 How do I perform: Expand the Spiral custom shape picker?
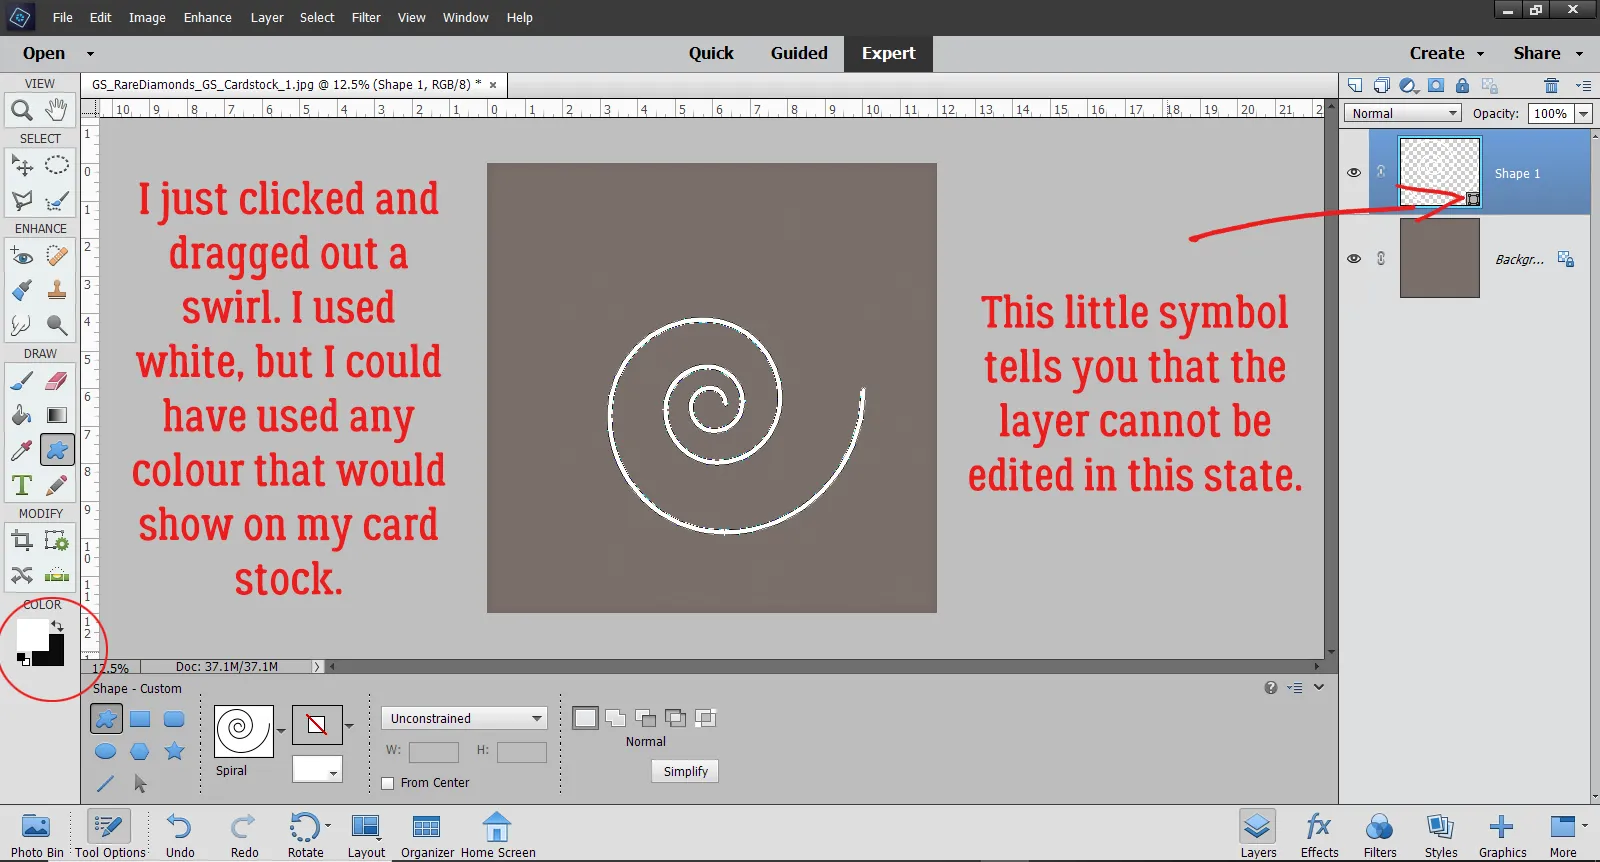[281, 731]
